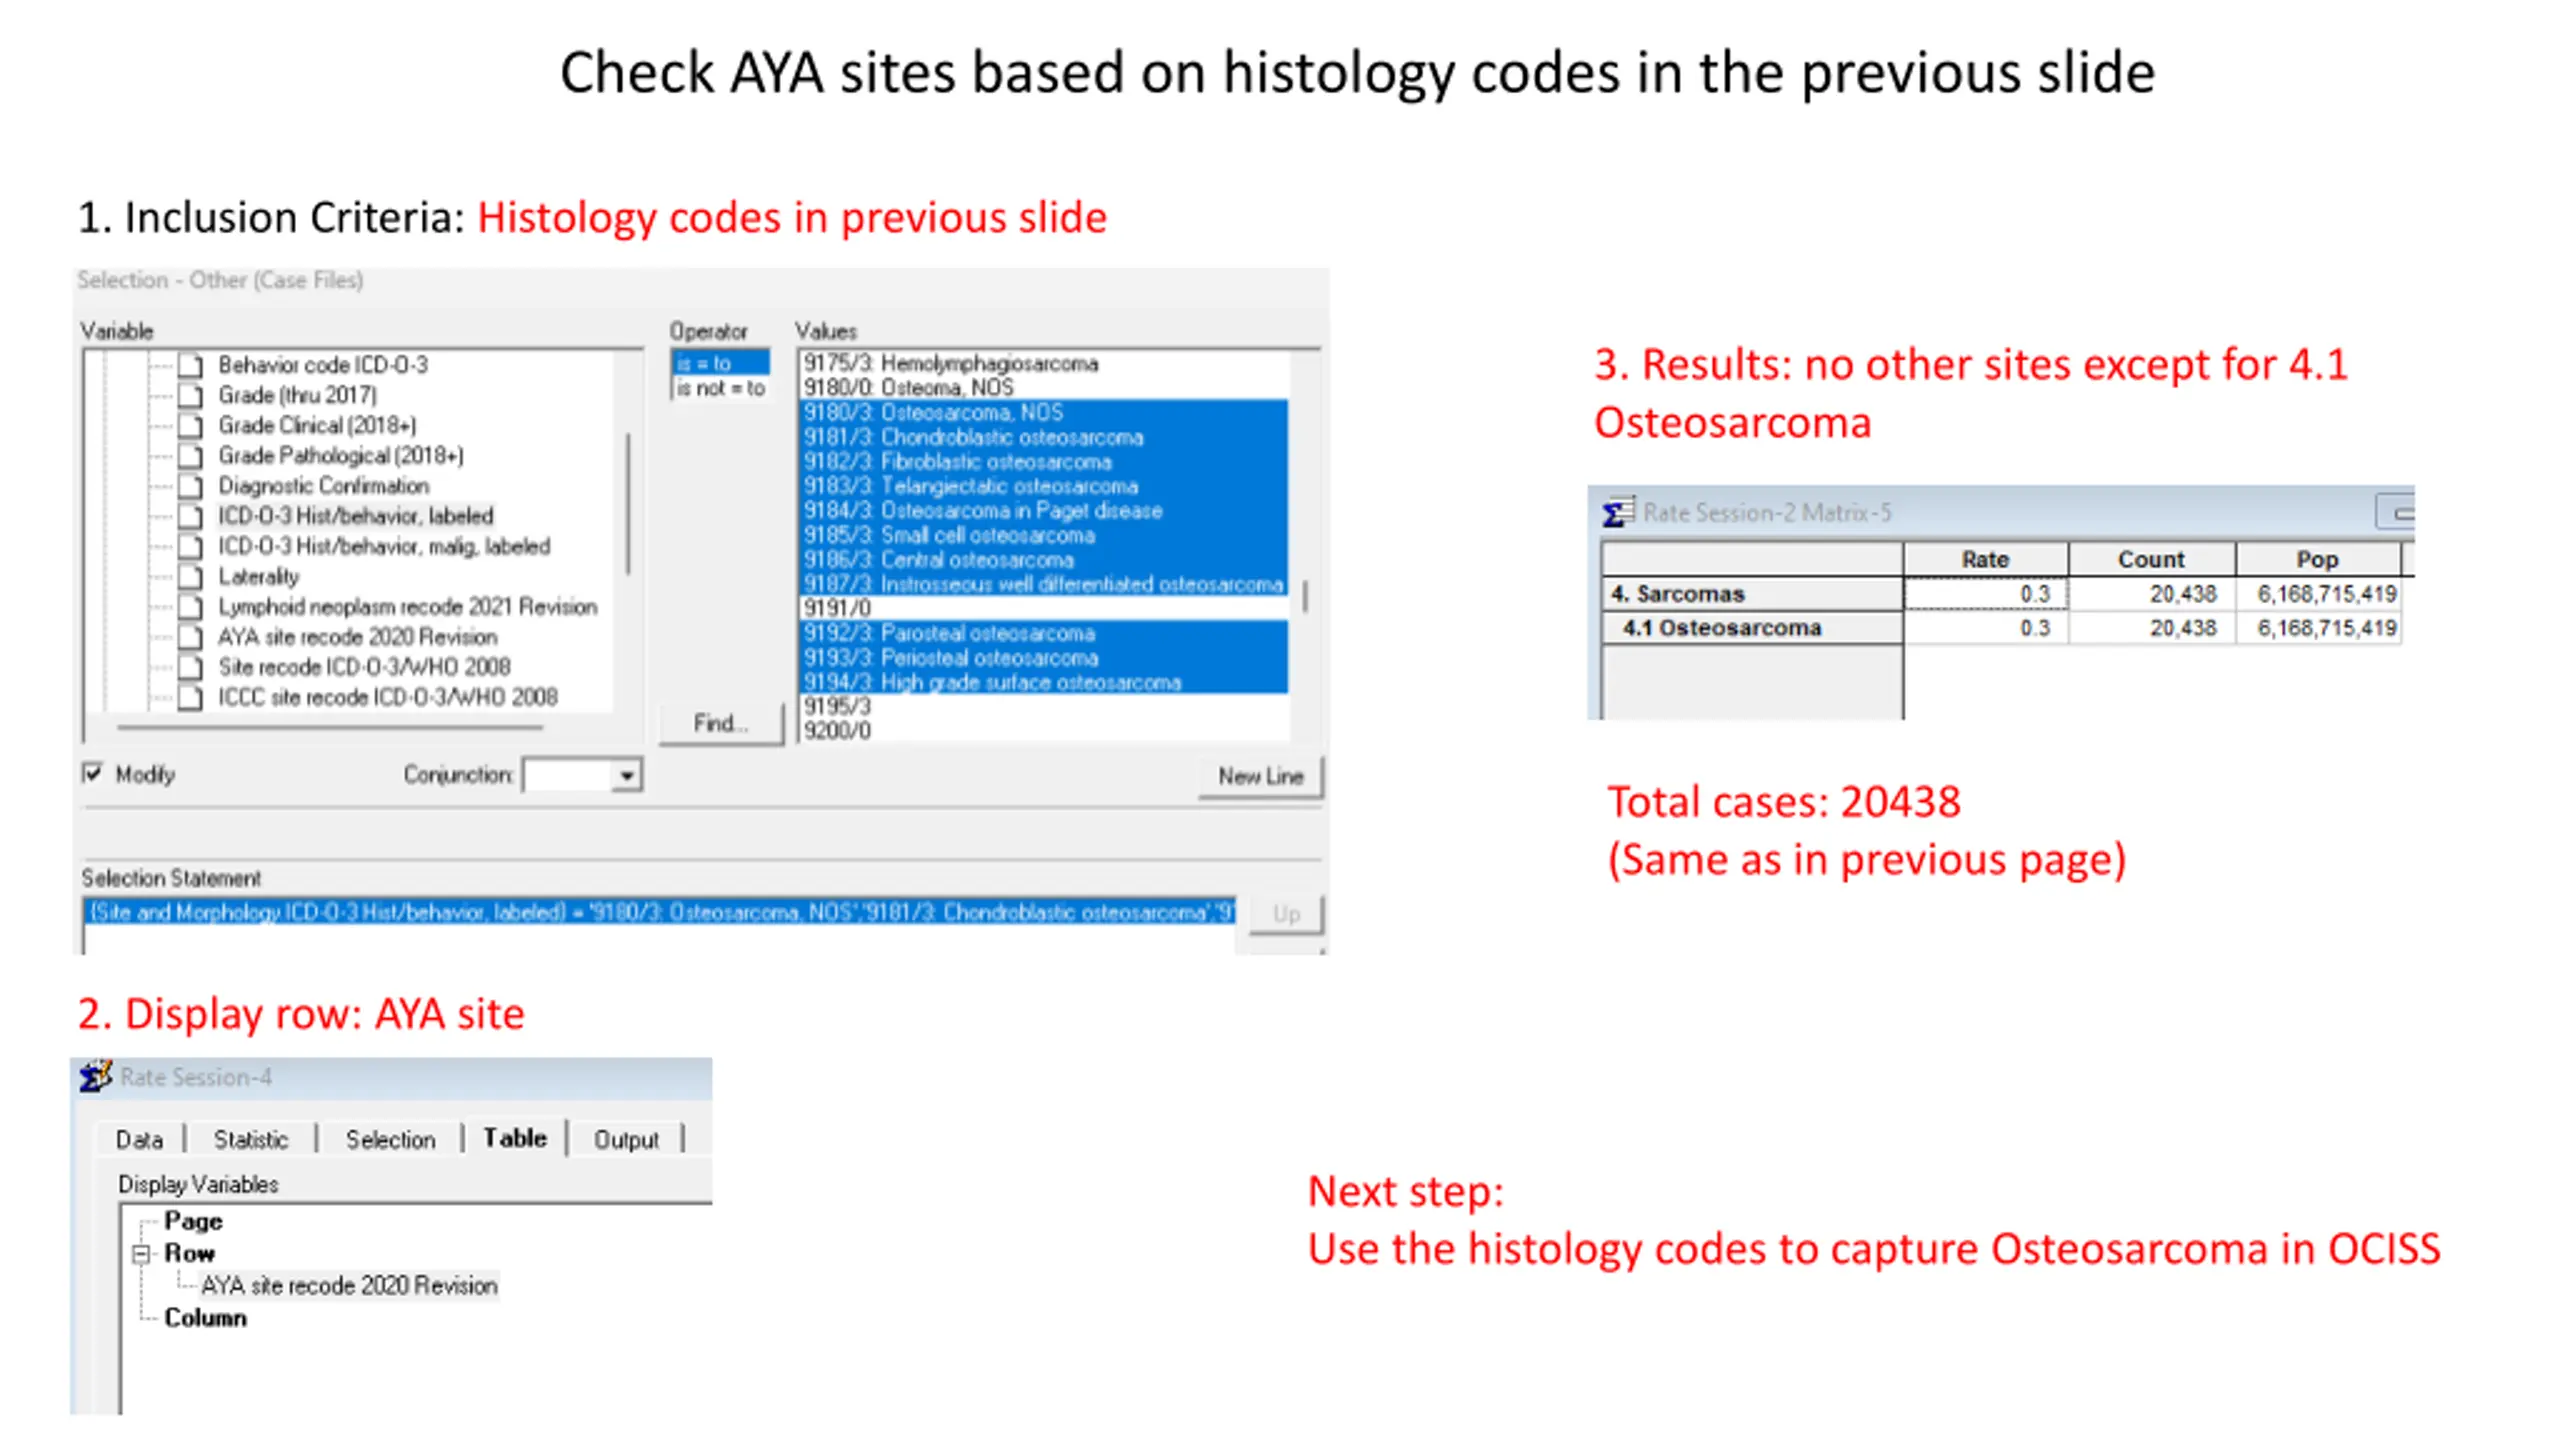The image size is (2560, 1440).
Task: Switch to the Table tab
Action: tap(515, 1138)
